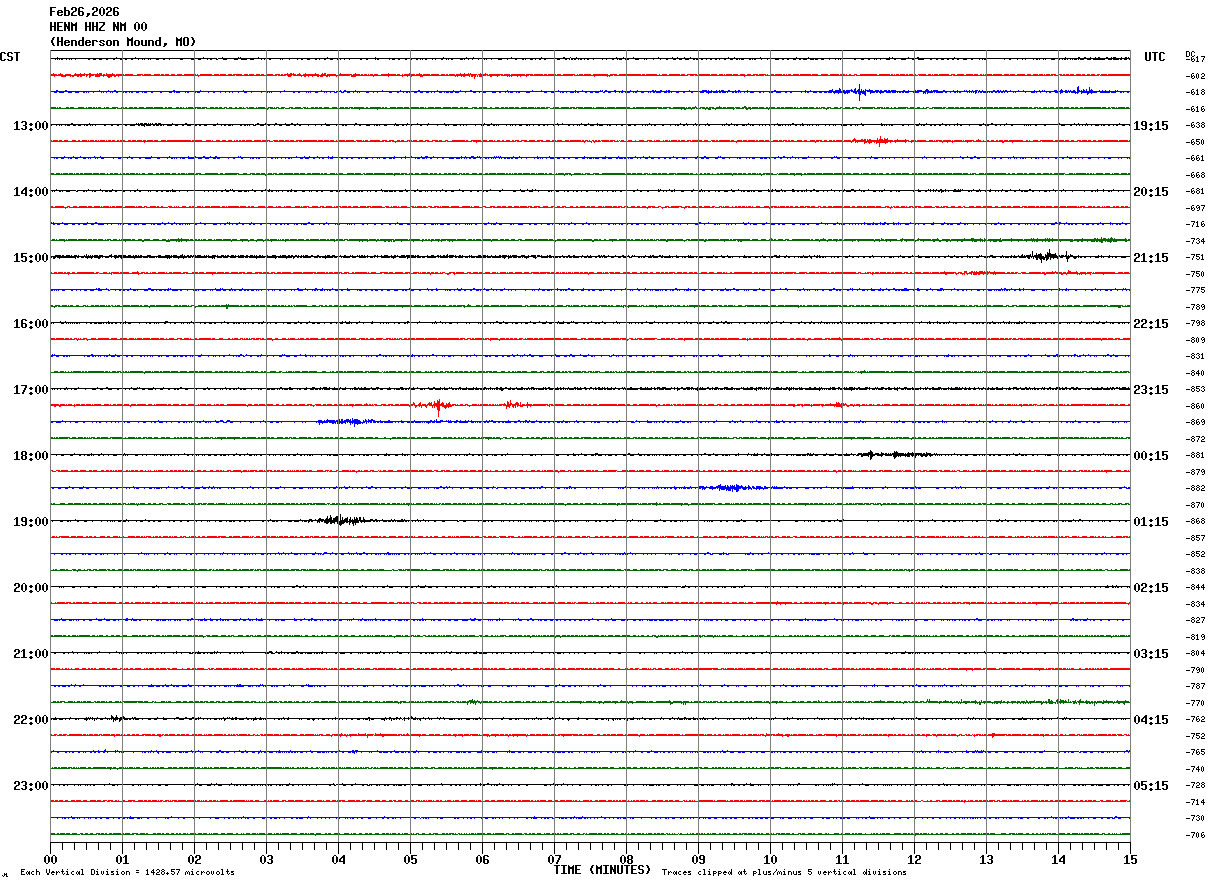Click the 20:15 UTC time label
Image resolution: width=1210 pixels, height=886 pixels.
[1151, 192]
